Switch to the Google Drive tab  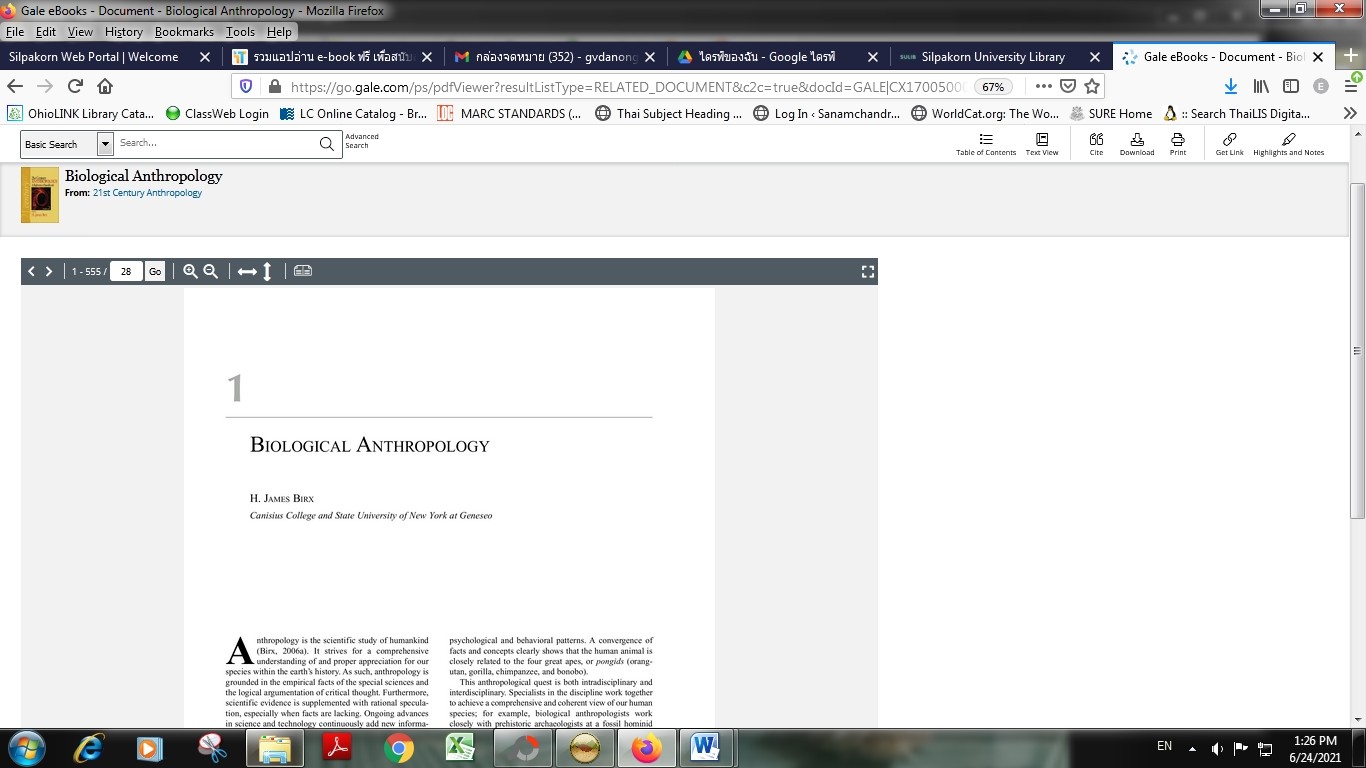(779, 57)
